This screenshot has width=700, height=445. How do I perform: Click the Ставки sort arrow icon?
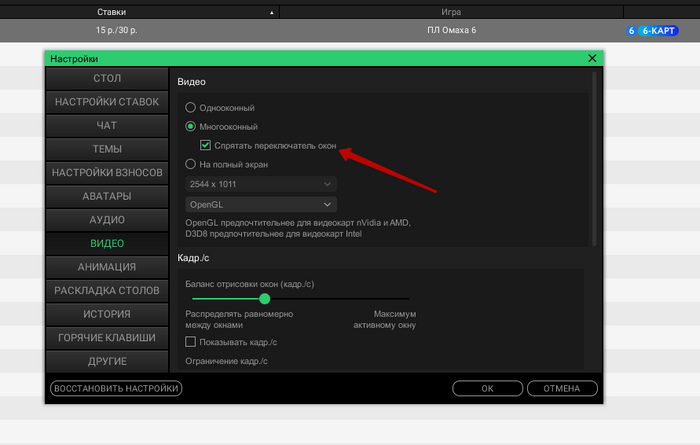[271, 13]
